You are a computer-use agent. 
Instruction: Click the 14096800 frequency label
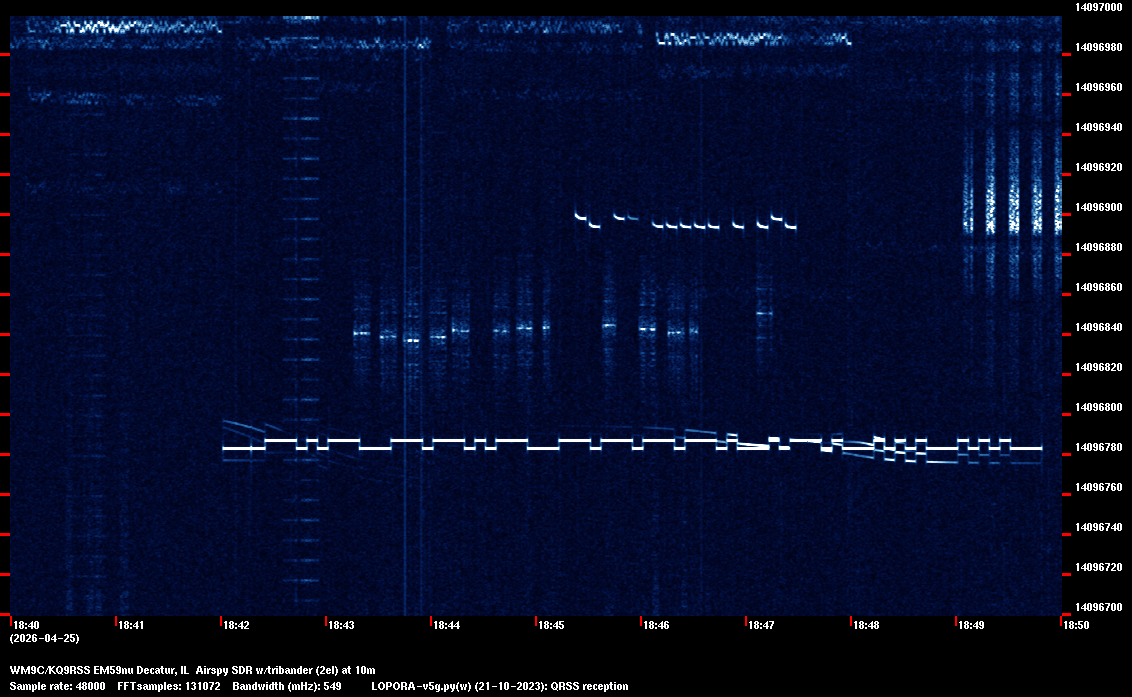[x=1099, y=407]
